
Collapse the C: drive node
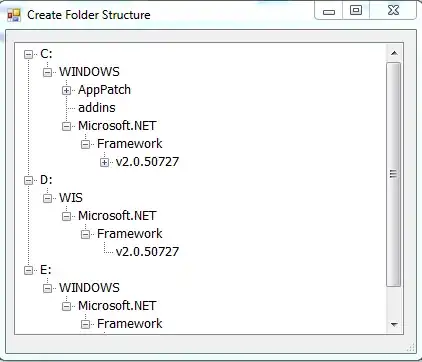click(x=29, y=54)
